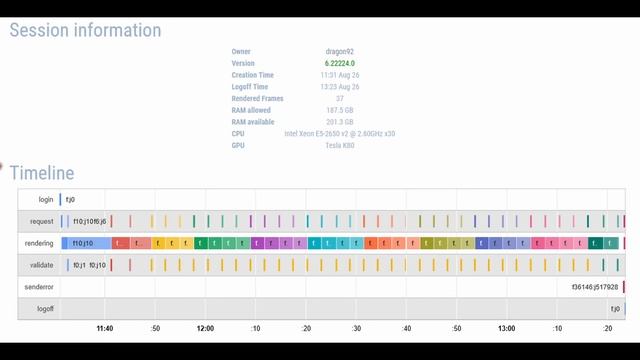Click the f:j0 label in login row
Viewport: 640px width, 360px height.
click(x=70, y=200)
